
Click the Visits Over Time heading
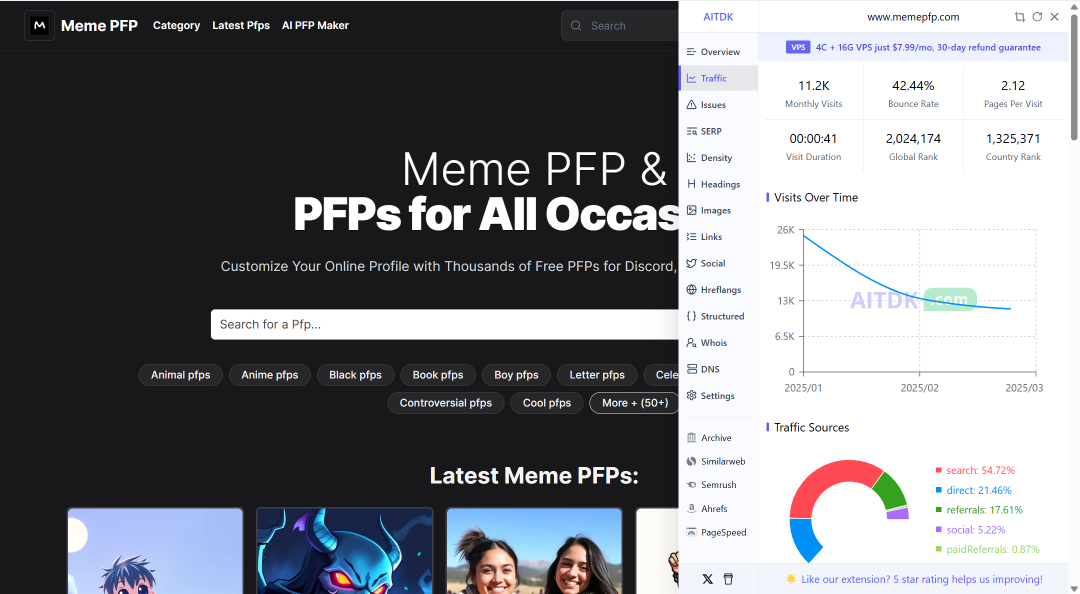[816, 198]
